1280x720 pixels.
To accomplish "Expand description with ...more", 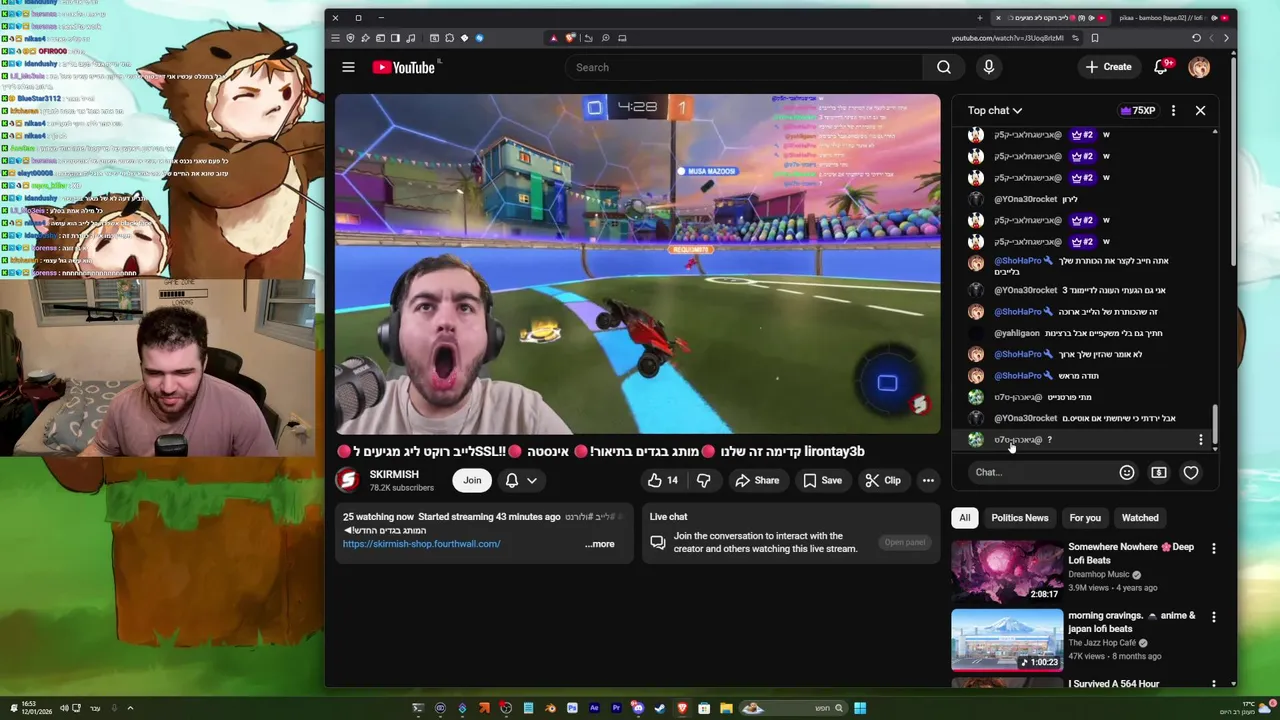I will pos(600,544).
